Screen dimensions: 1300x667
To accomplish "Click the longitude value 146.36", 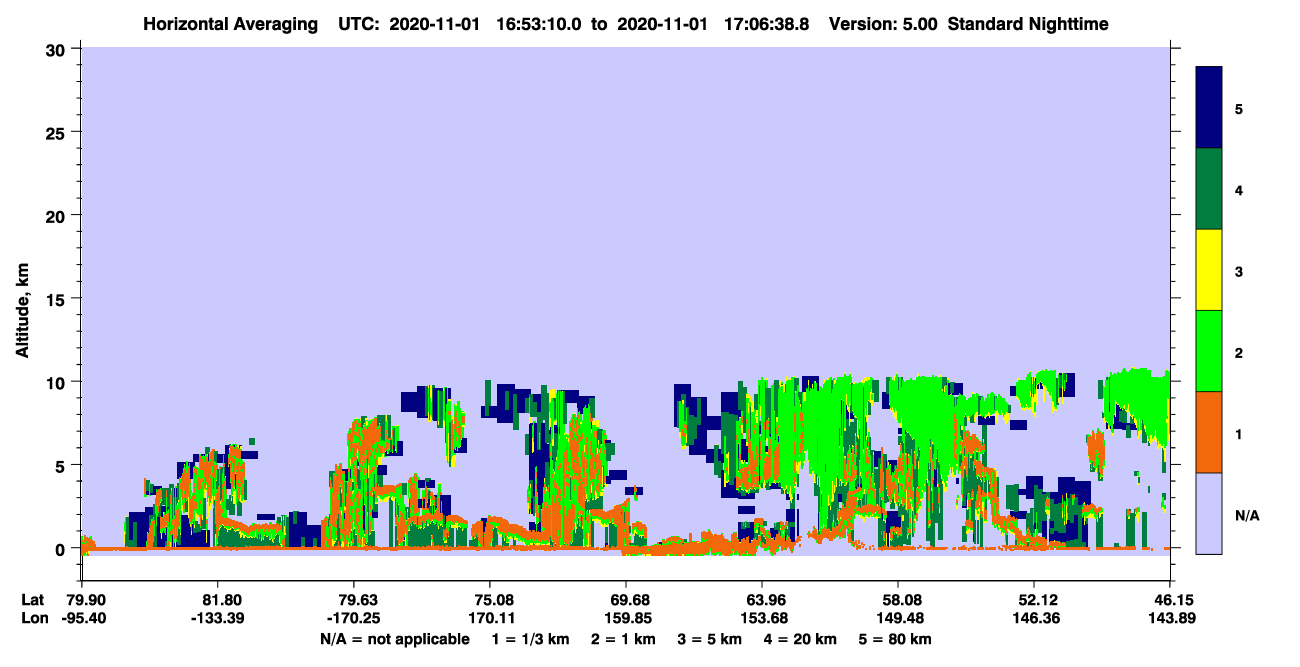I will coord(1034,618).
